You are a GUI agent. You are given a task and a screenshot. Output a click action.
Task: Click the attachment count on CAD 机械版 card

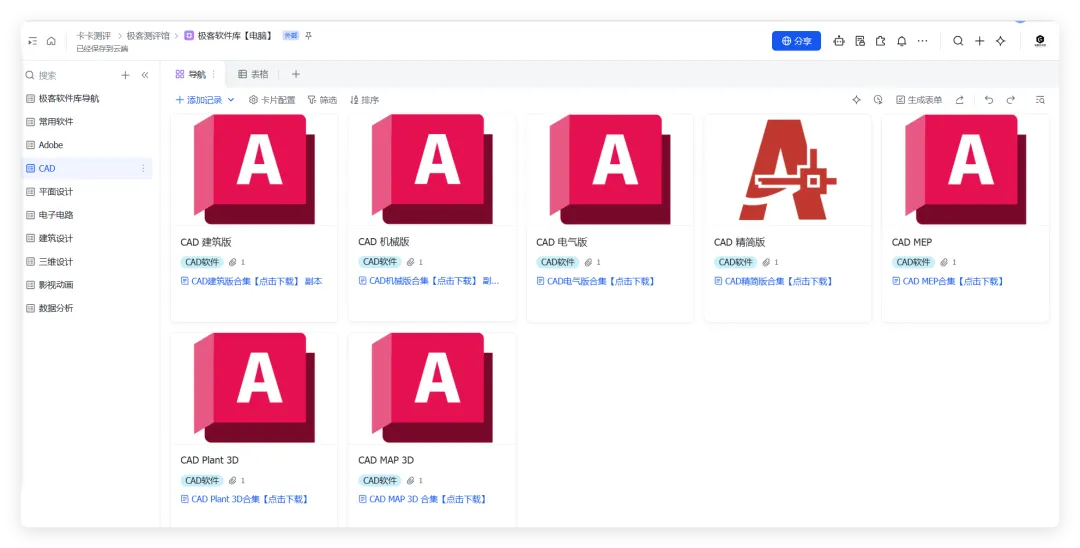[415, 262]
